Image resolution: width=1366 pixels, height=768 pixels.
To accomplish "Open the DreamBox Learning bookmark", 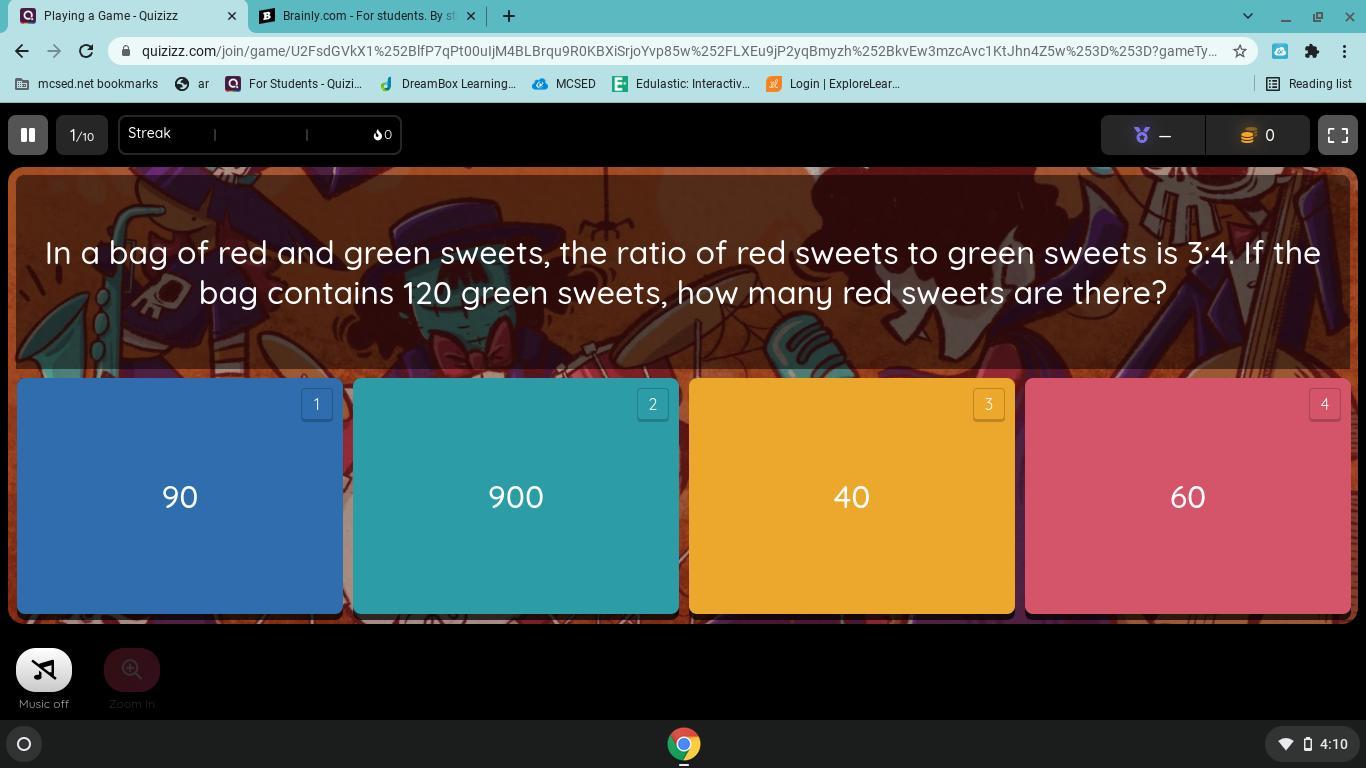I will coord(447,84).
